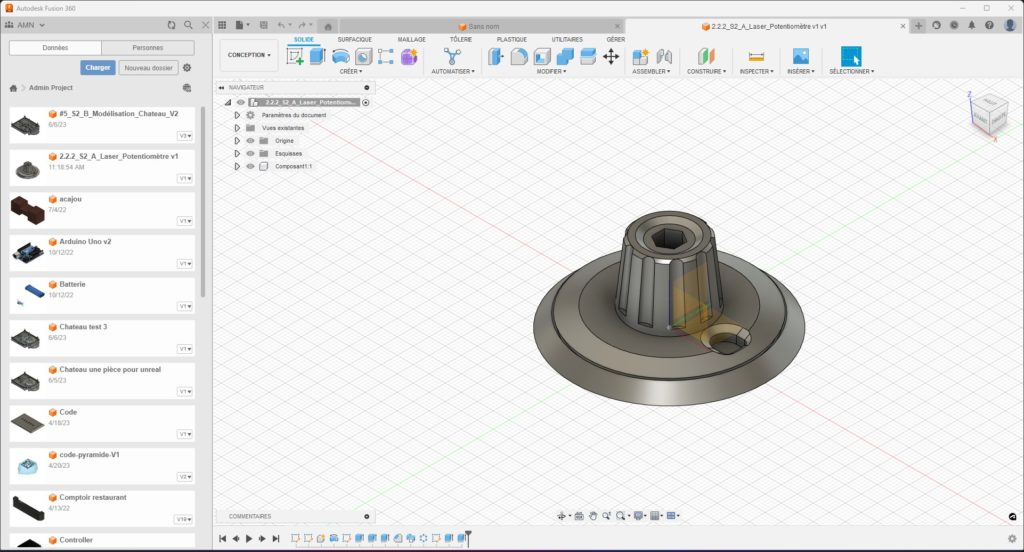Toggle visibility of the Origine folder
Image resolution: width=1024 pixels, height=552 pixels.
point(250,141)
